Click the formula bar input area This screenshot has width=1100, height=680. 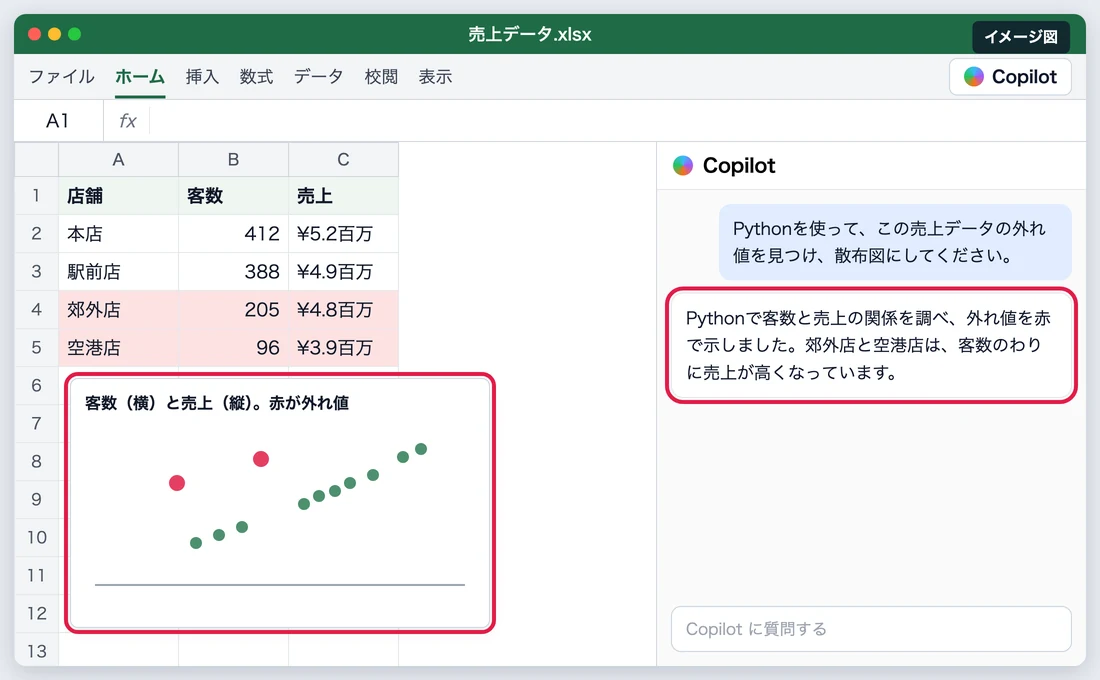point(617,121)
